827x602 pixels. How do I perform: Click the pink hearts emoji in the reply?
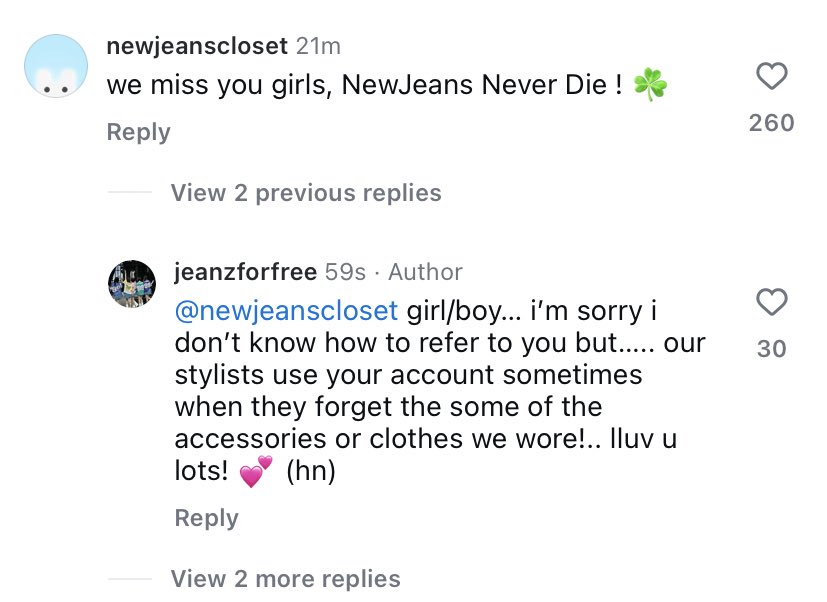click(x=257, y=472)
